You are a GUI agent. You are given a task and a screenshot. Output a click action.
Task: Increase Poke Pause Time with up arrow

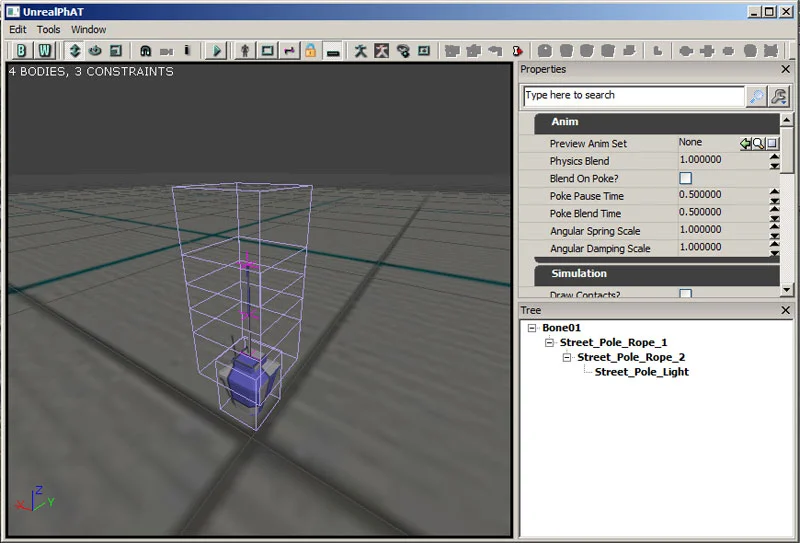(774, 191)
